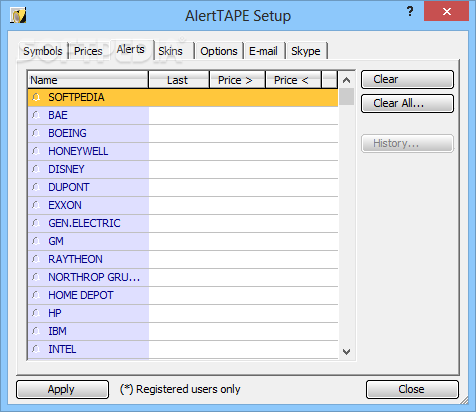Select the IBM row

183,331
